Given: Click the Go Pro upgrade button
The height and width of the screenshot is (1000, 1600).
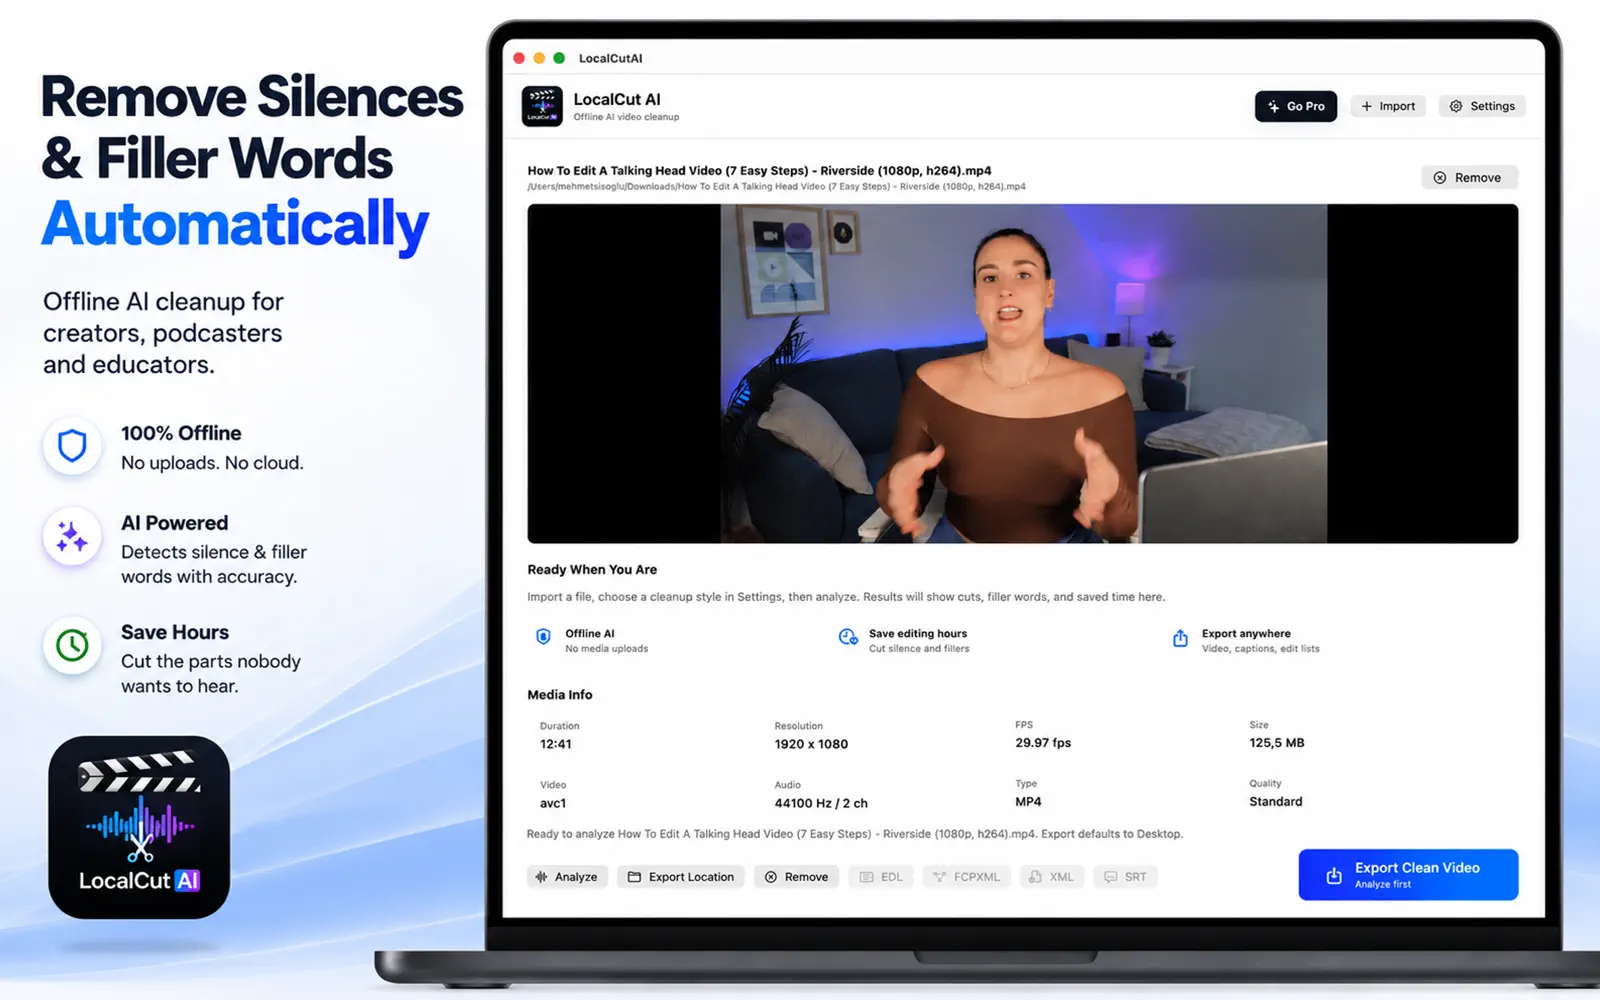Looking at the screenshot, I should point(1295,106).
